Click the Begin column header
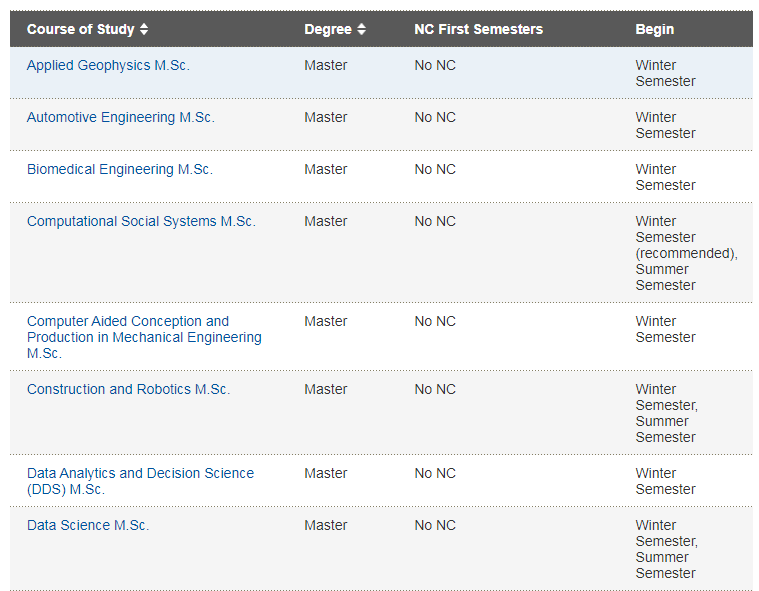The width and height of the screenshot is (759, 591). coord(654,29)
